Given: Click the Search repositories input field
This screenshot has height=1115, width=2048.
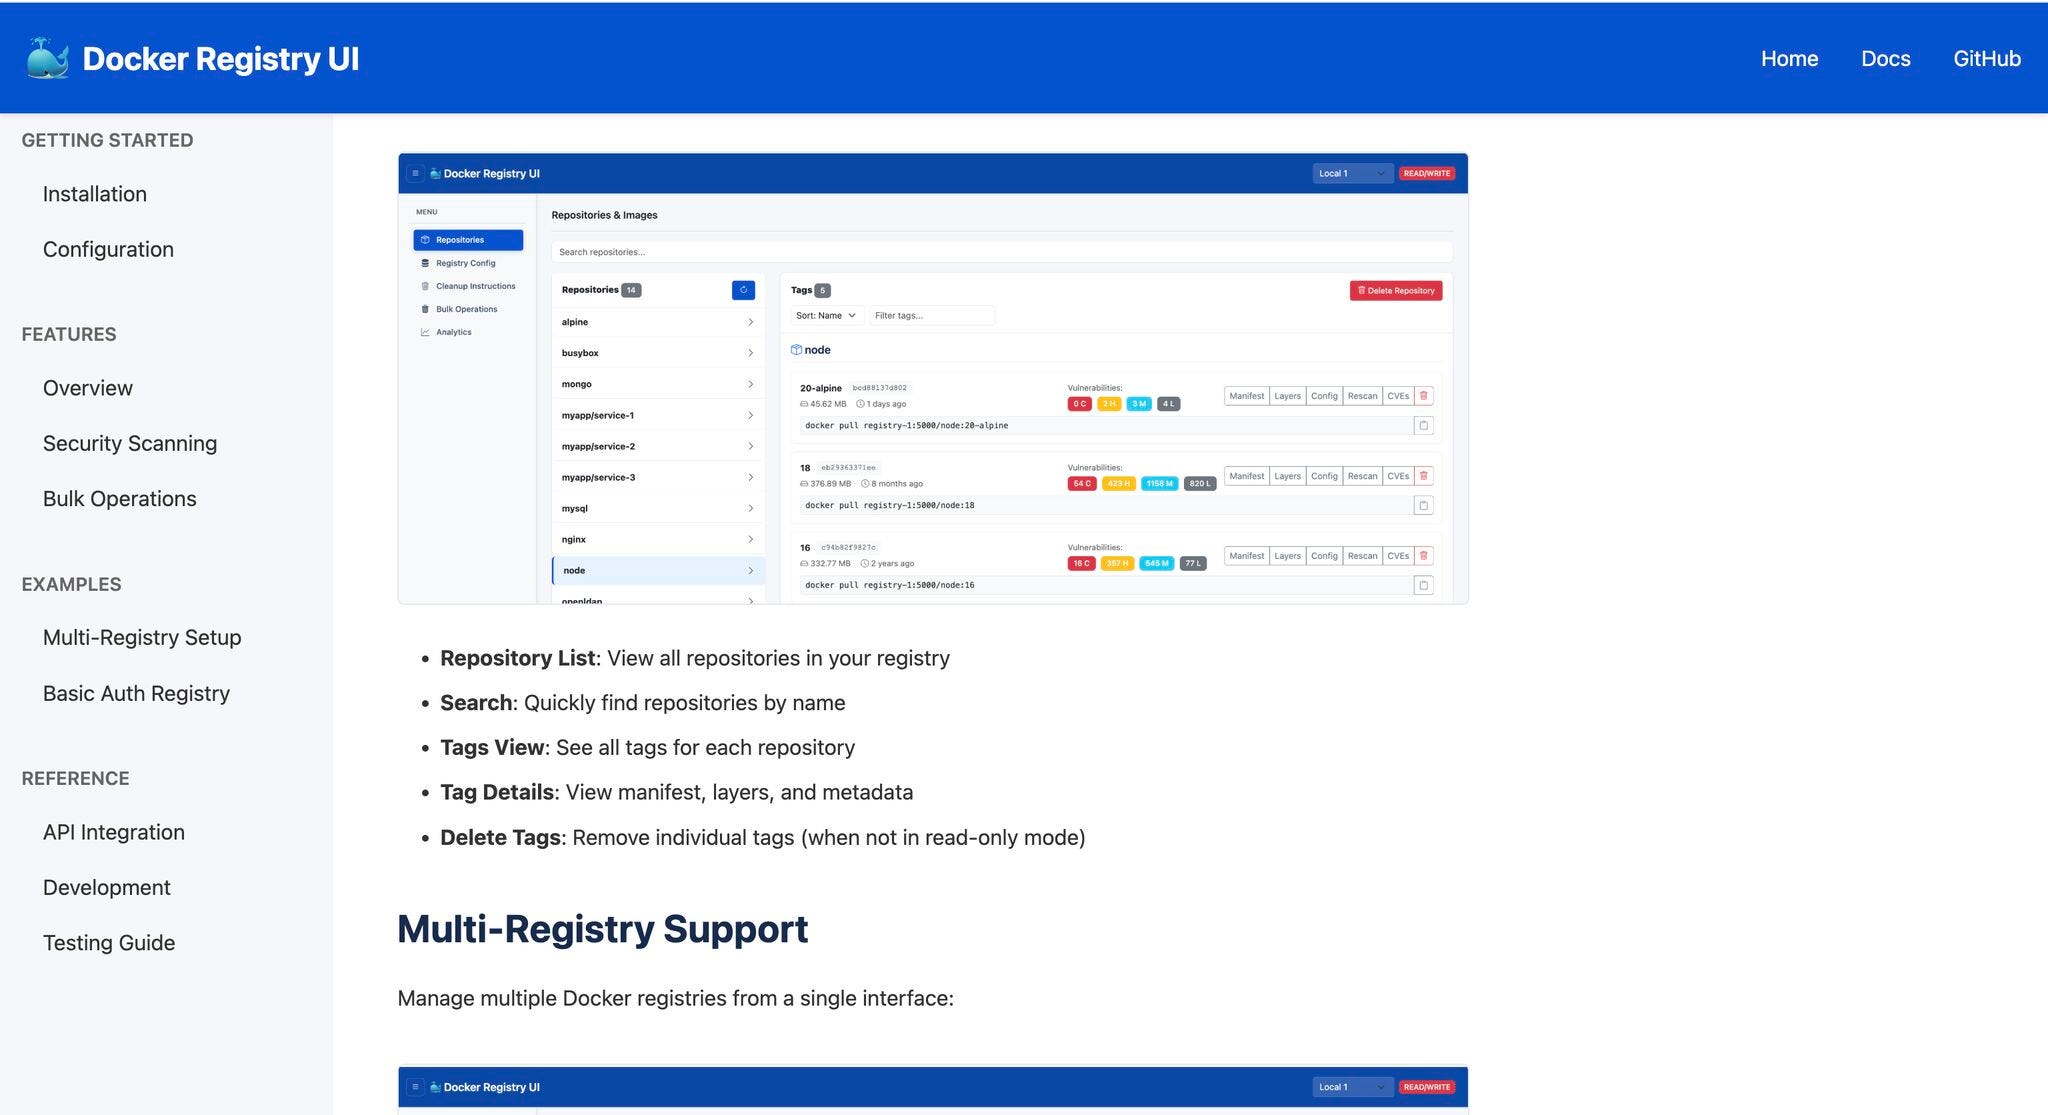Looking at the screenshot, I should click(x=1000, y=252).
